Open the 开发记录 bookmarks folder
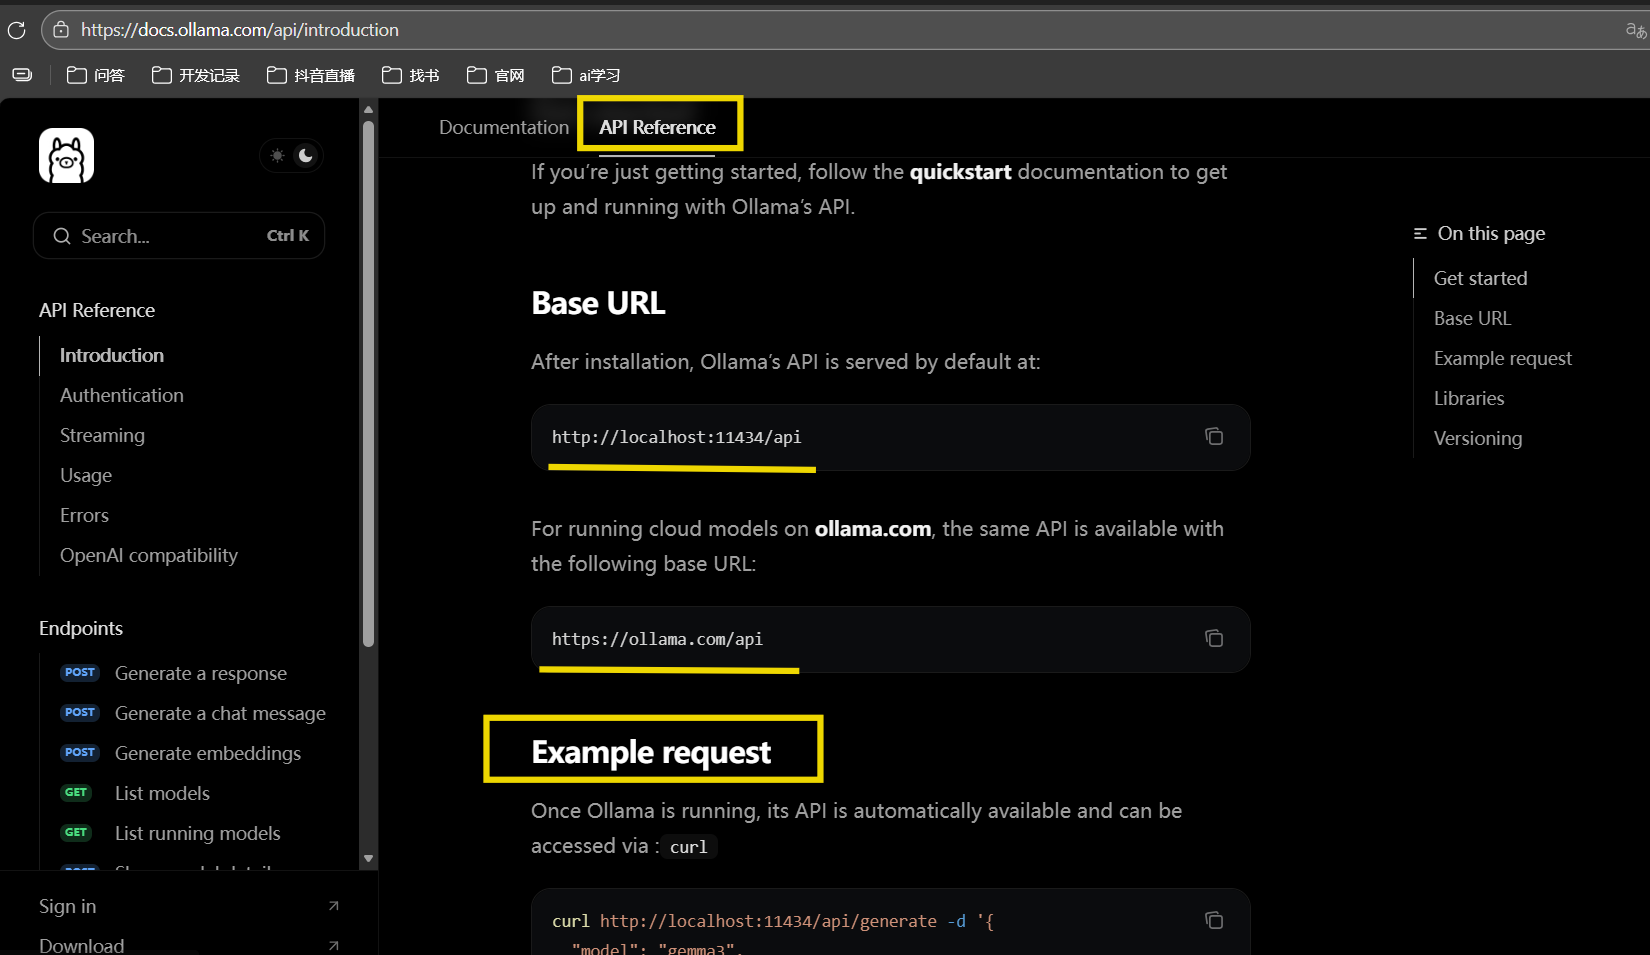The image size is (1650, 955). pyautogui.click(x=196, y=75)
